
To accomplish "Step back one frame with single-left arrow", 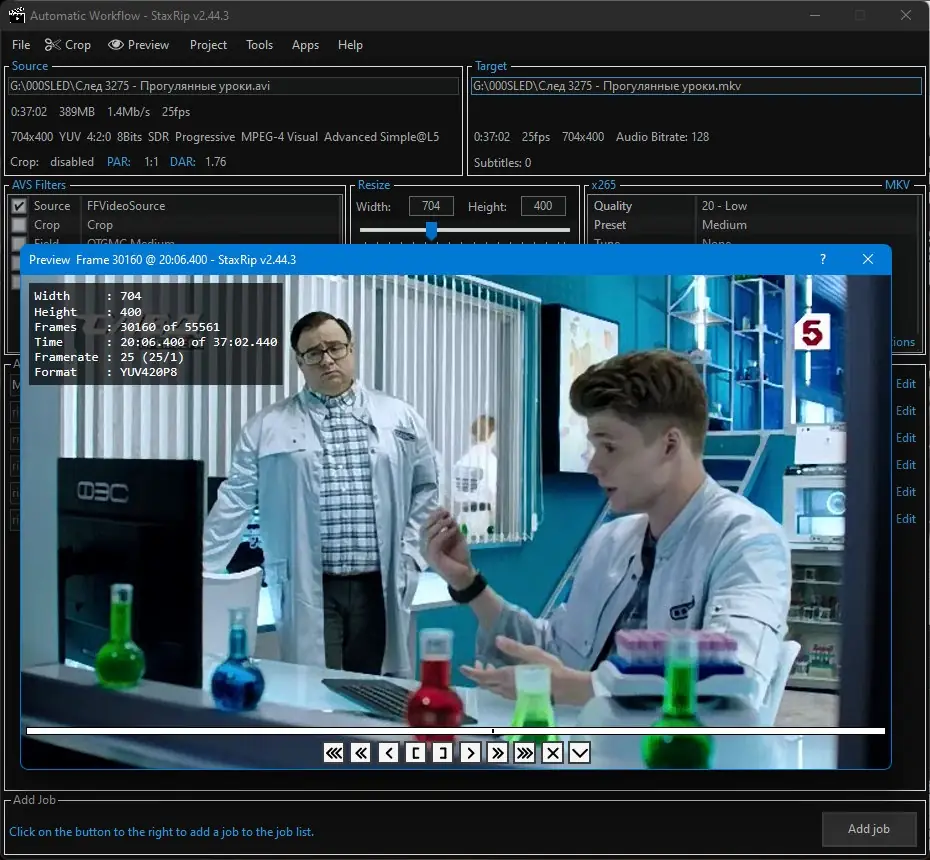I will click(x=388, y=753).
